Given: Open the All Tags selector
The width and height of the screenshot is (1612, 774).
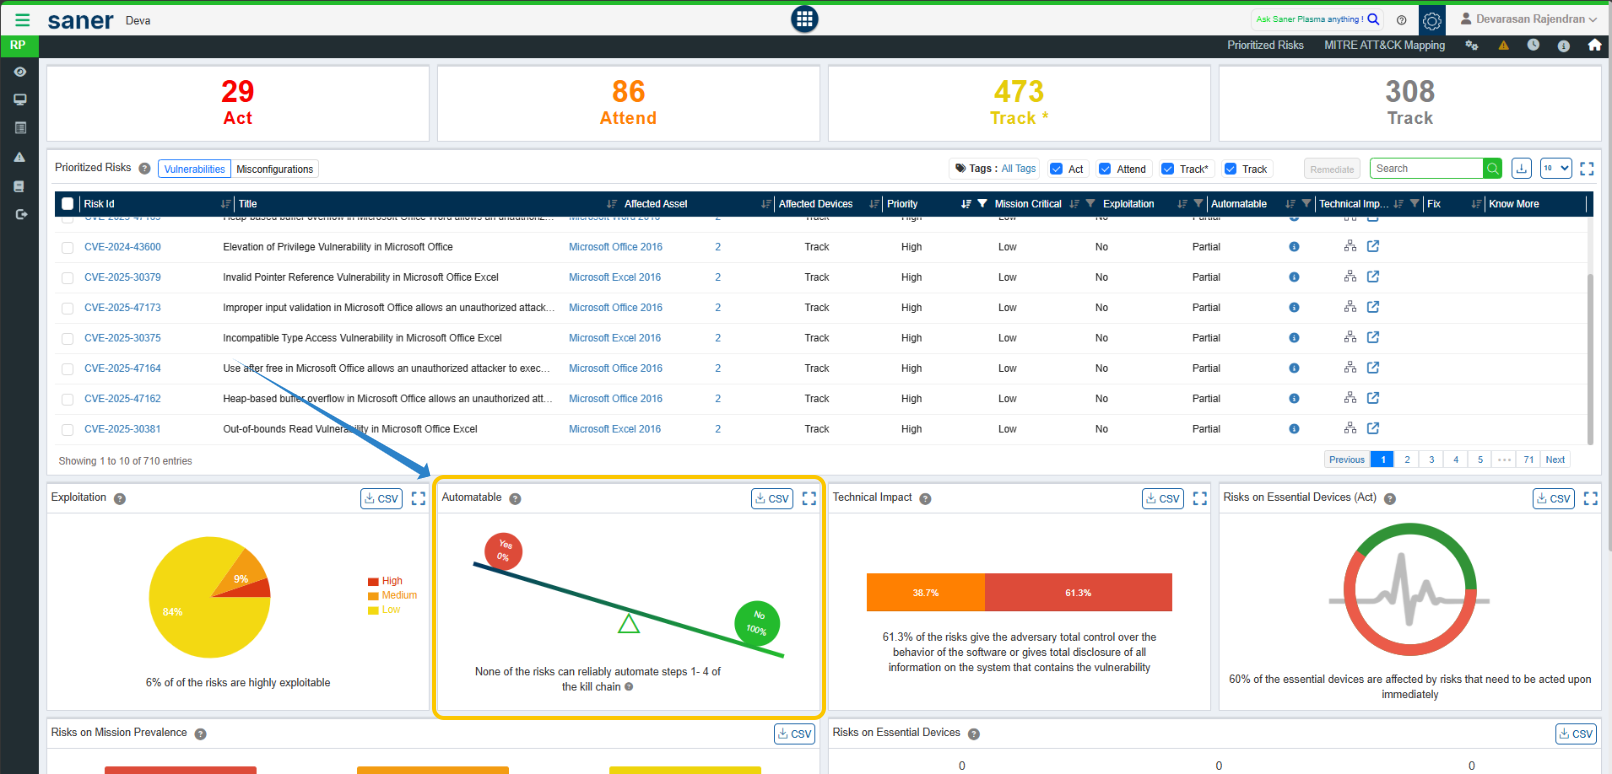Looking at the screenshot, I should pyautogui.click(x=1019, y=169).
